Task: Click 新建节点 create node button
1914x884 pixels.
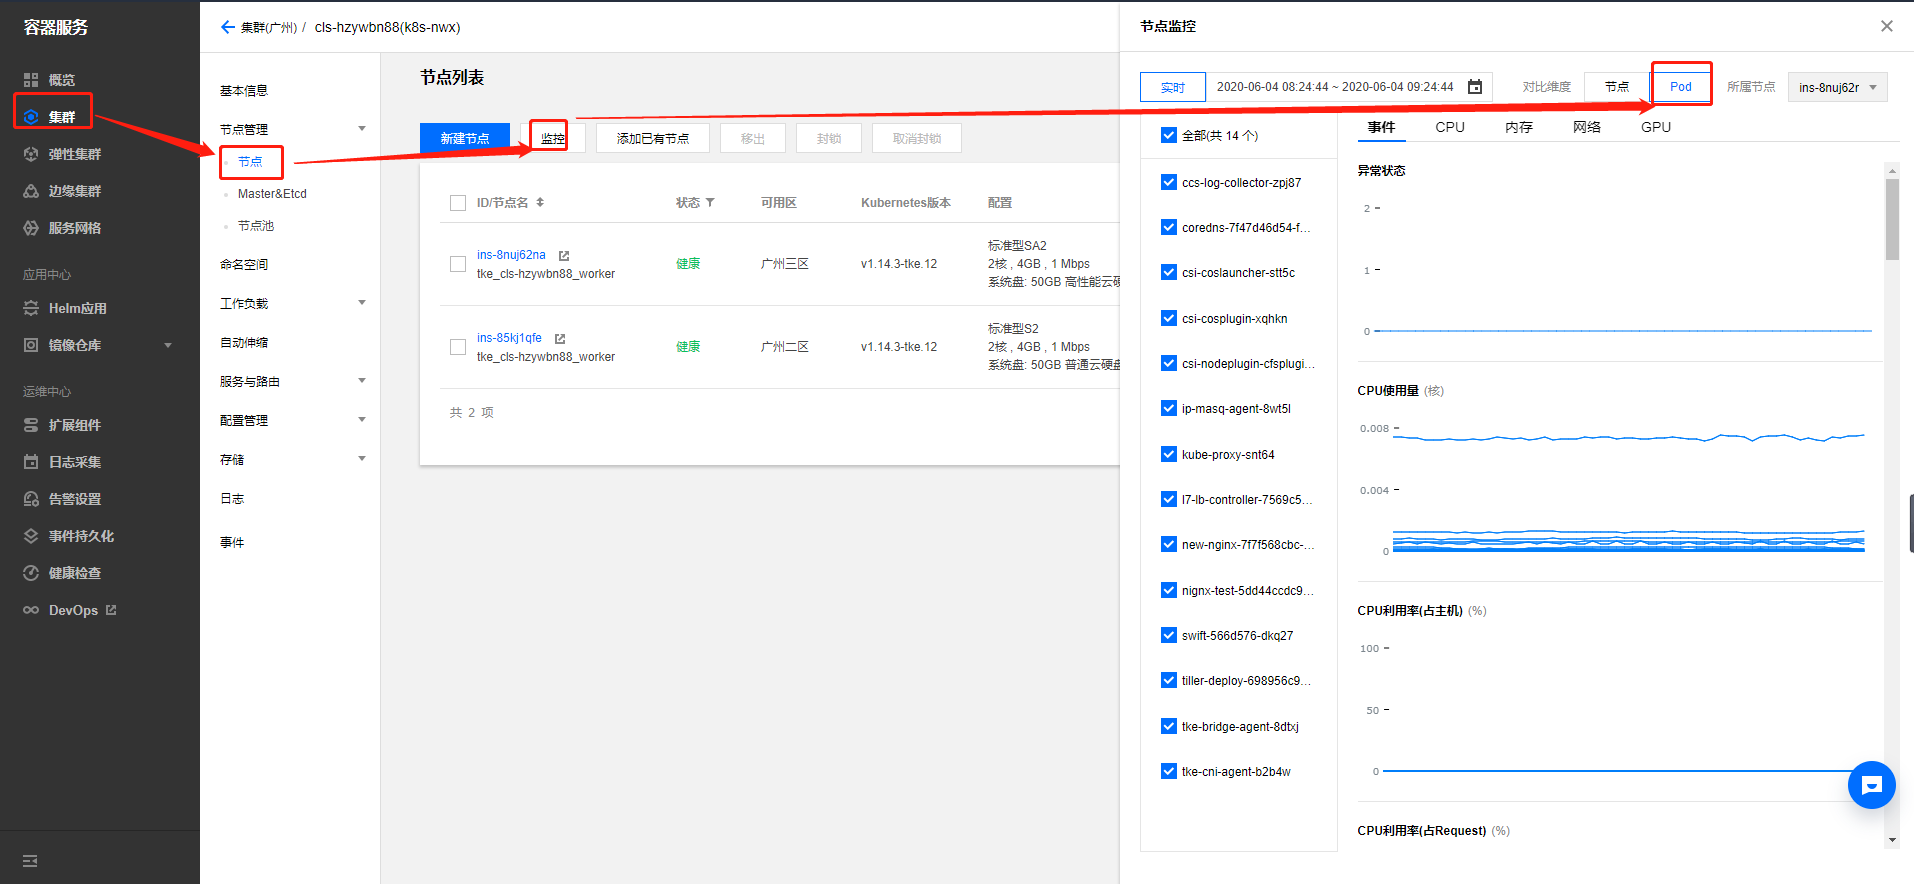Action: tap(465, 138)
